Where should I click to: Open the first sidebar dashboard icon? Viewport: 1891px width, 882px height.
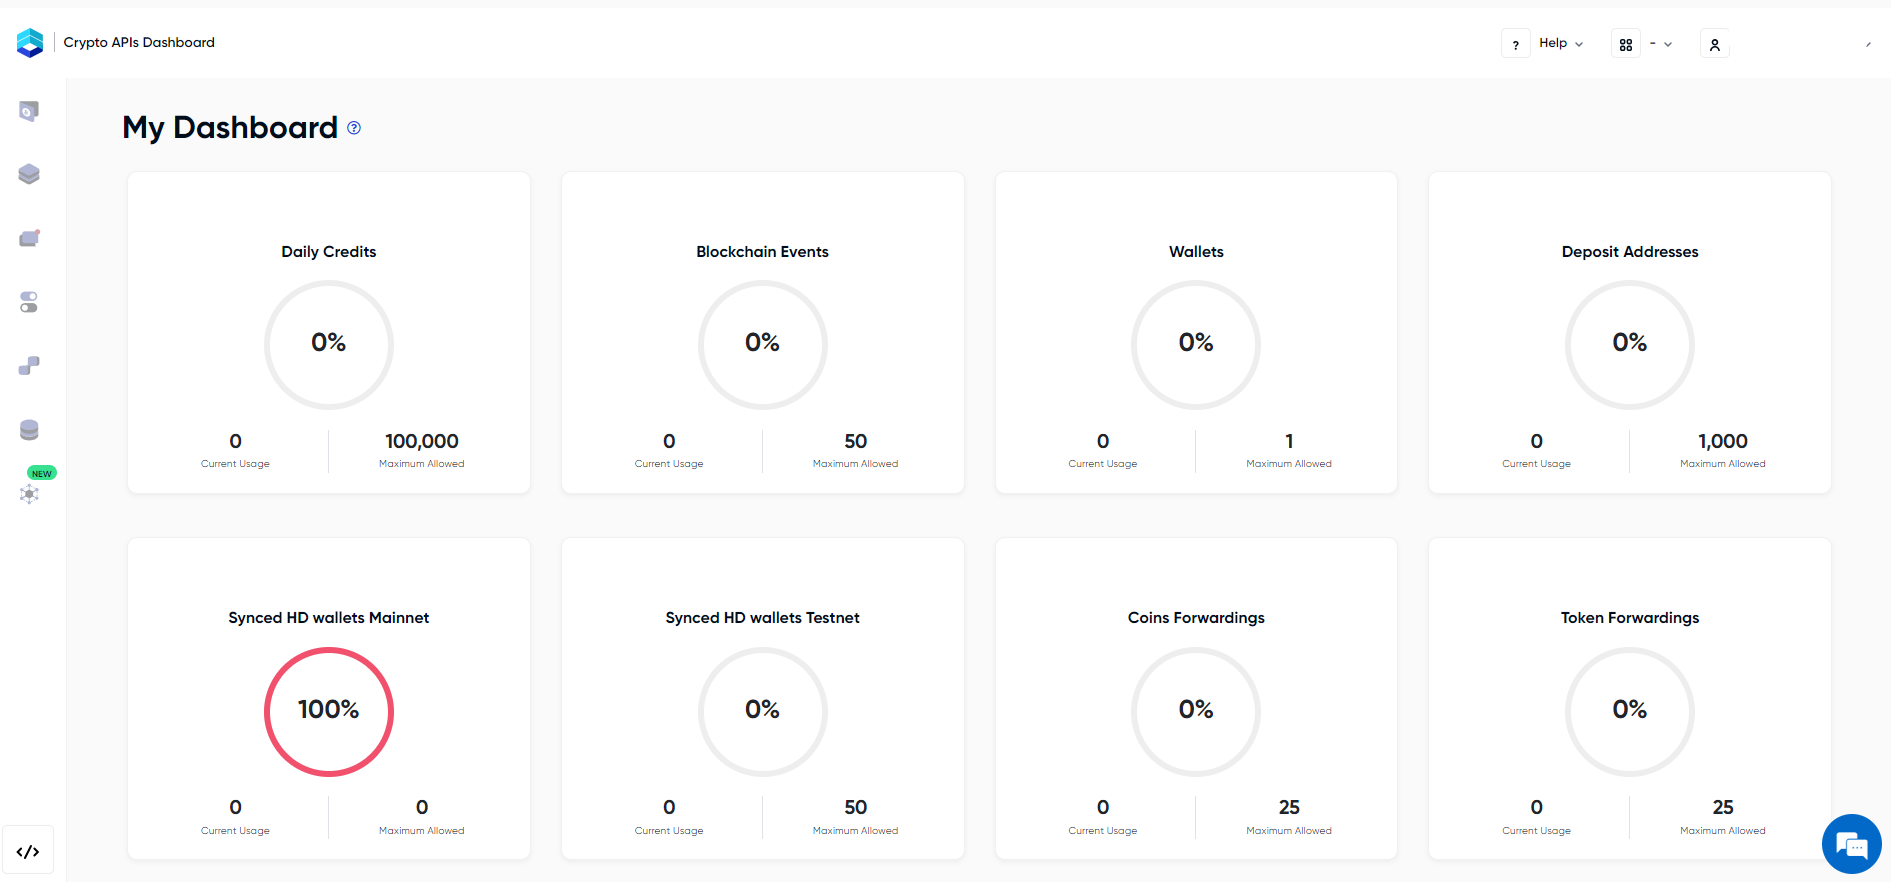[29, 110]
